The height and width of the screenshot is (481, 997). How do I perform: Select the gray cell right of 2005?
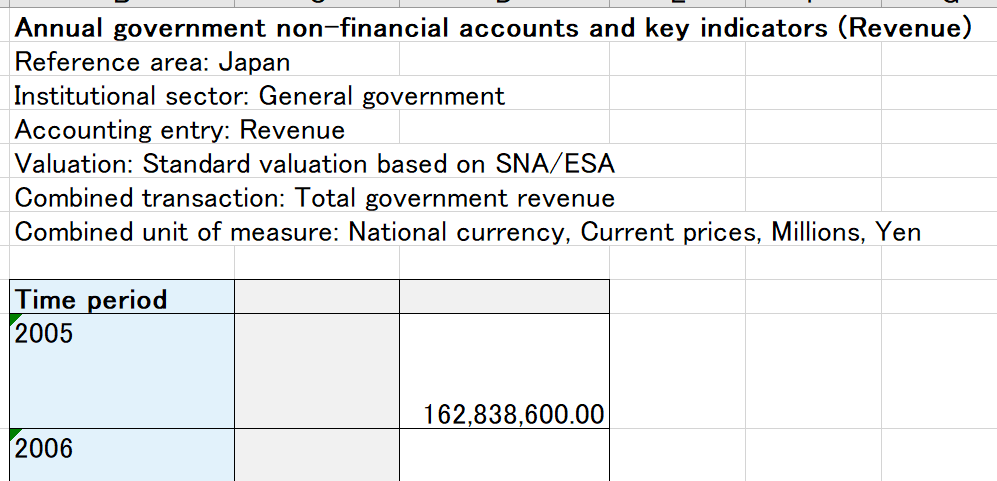coord(316,371)
